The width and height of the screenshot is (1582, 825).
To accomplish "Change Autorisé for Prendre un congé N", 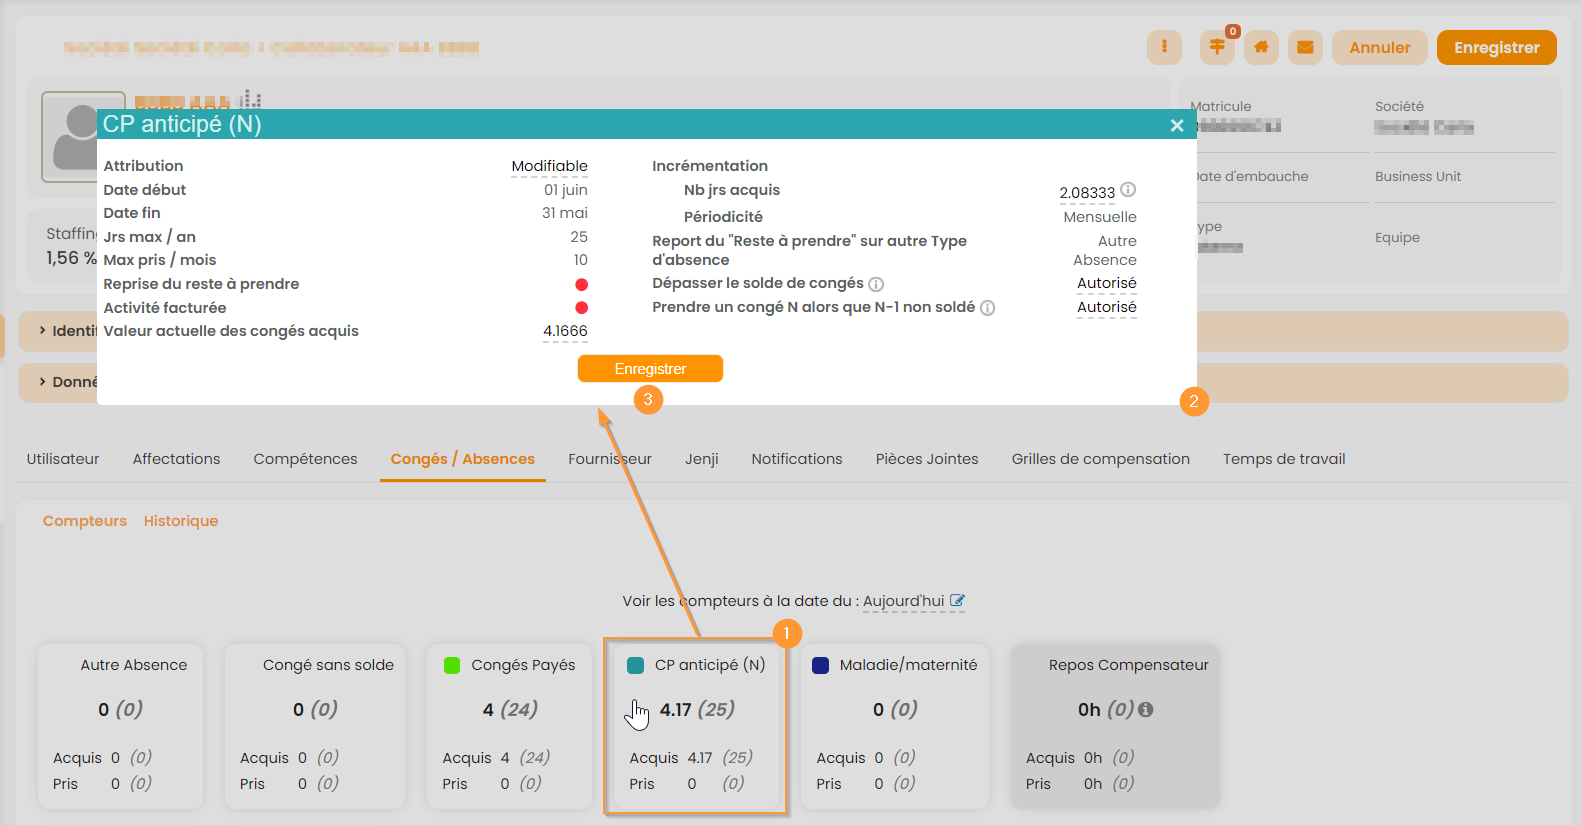I will (1106, 307).
